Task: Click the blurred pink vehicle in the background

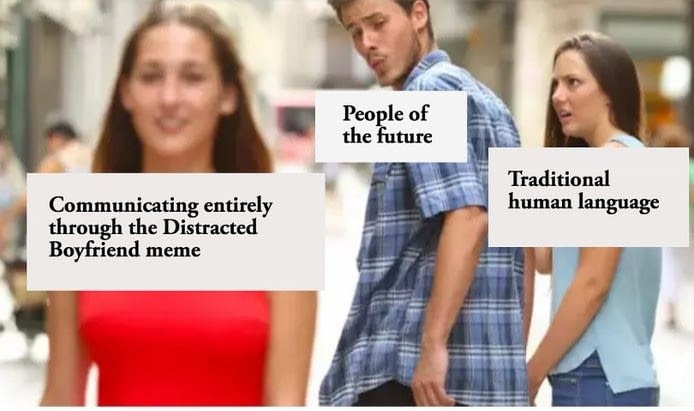Action: pyautogui.click(x=294, y=128)
